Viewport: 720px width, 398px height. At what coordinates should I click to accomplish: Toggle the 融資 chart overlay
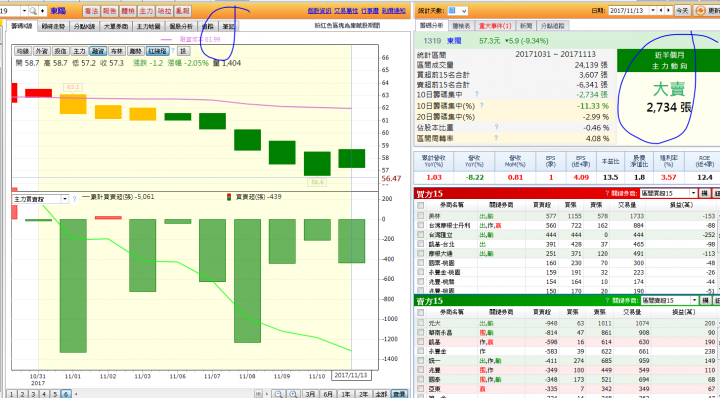click(97, 51)
